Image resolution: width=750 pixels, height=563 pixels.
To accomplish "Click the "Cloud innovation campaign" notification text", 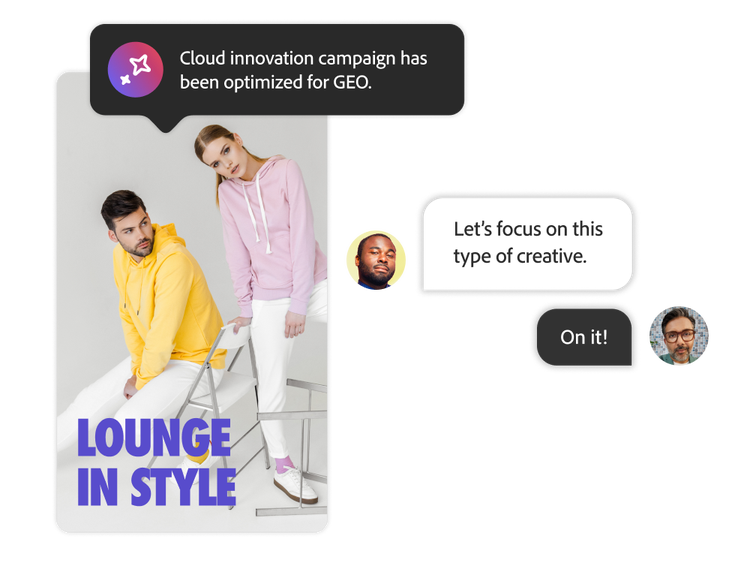I will point(303,59).
